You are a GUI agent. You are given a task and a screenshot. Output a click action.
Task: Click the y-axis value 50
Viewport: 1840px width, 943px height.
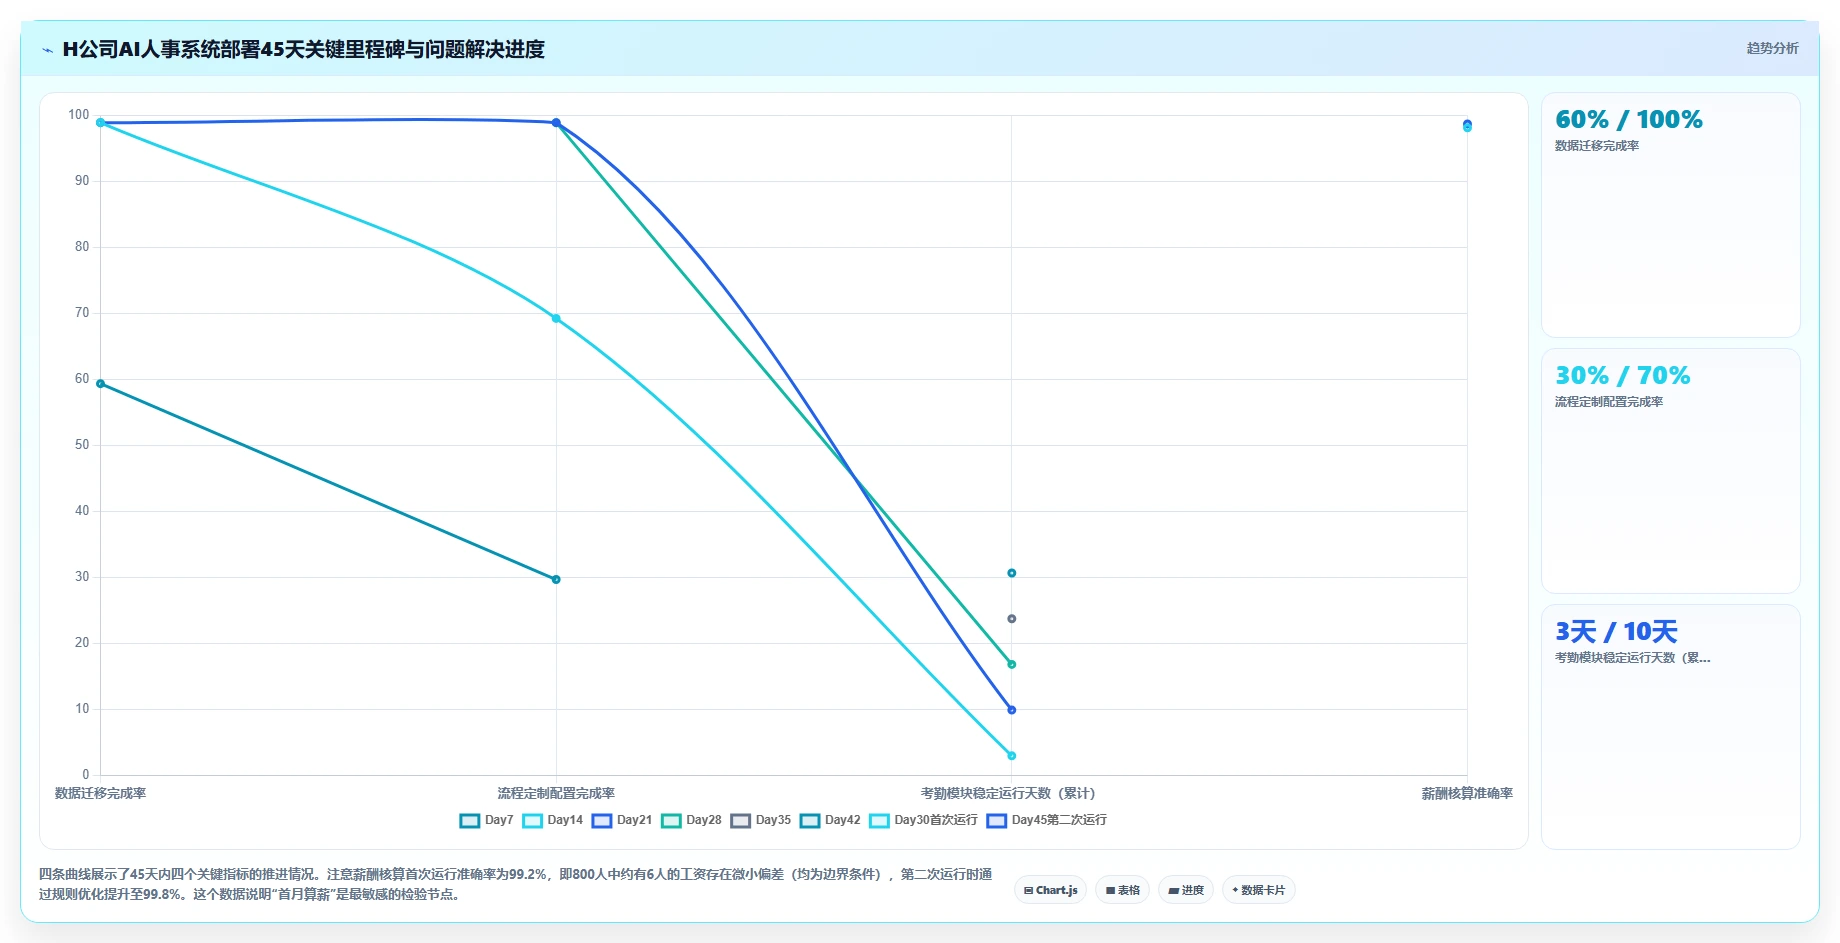82,445
